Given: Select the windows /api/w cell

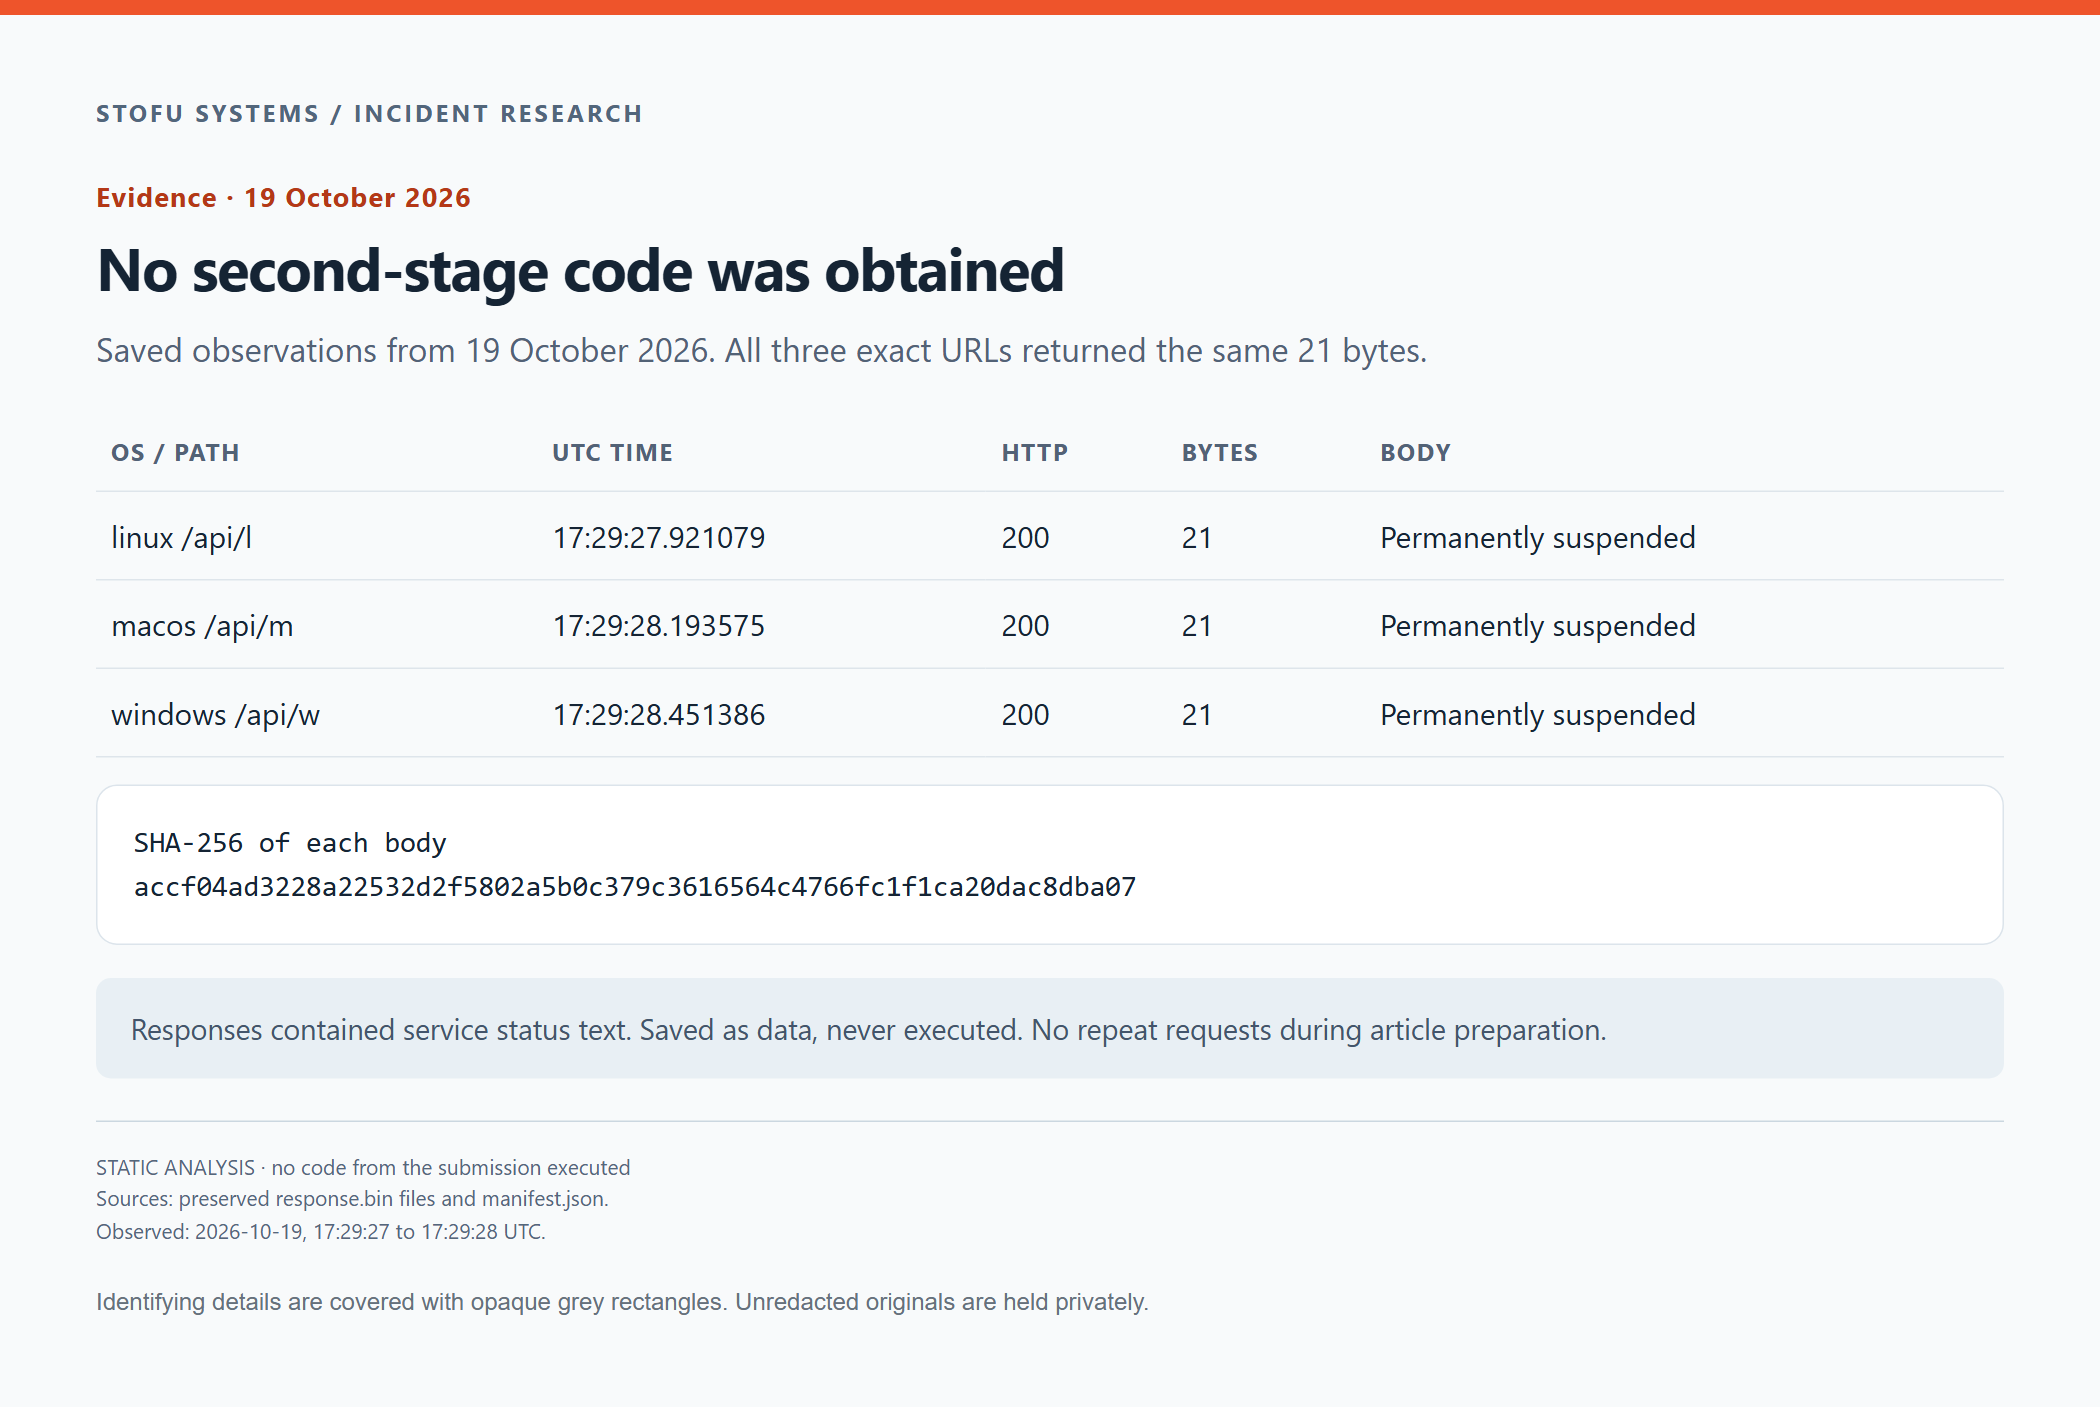Looking at the screenshot, I should pyautogui.click(x=215, y=715).
